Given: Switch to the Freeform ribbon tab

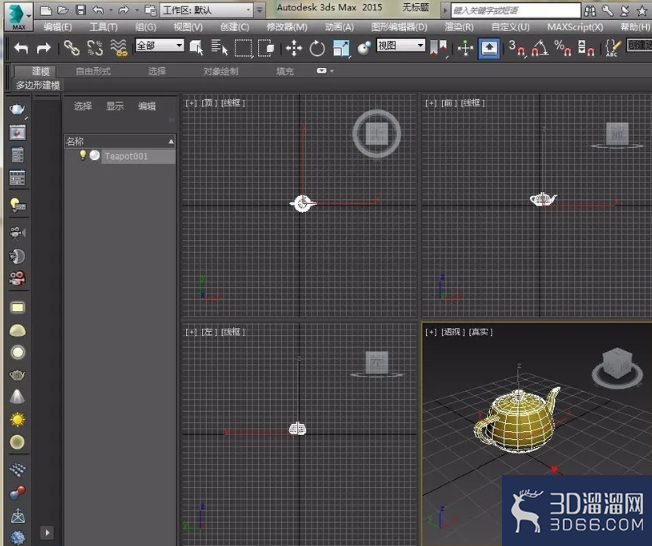Looking at the screenshot, I should pyautogui.click(x=93, y=71).
